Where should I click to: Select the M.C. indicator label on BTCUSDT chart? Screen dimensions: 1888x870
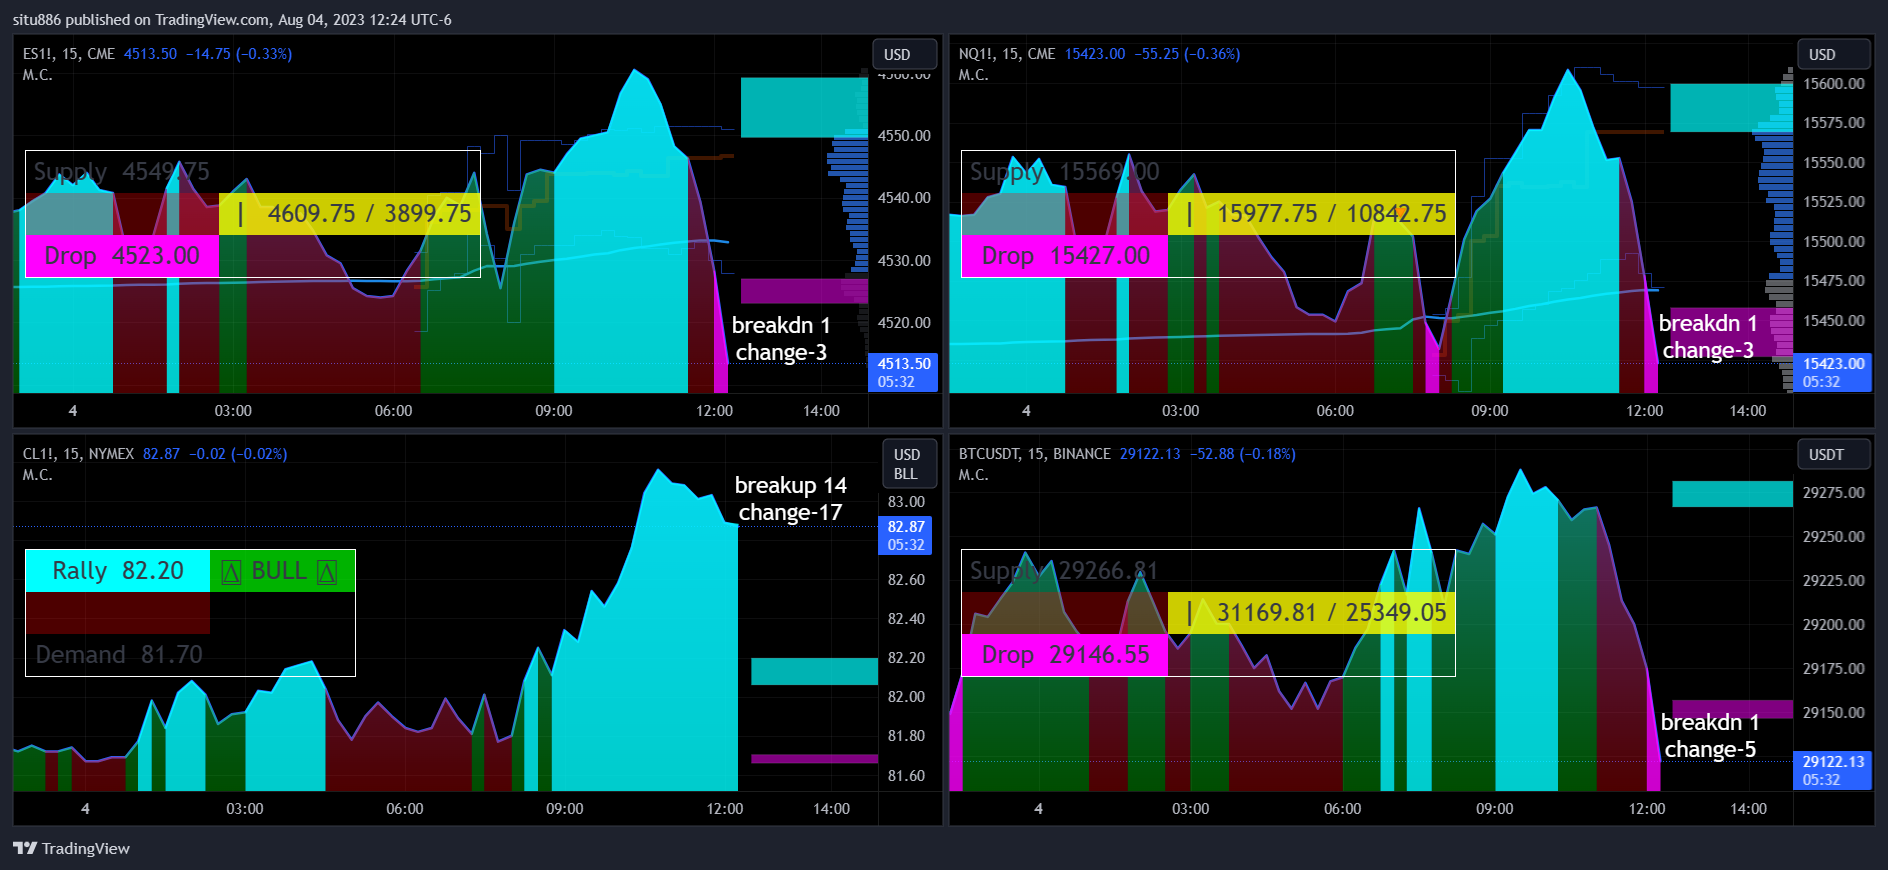coord(973,475)
